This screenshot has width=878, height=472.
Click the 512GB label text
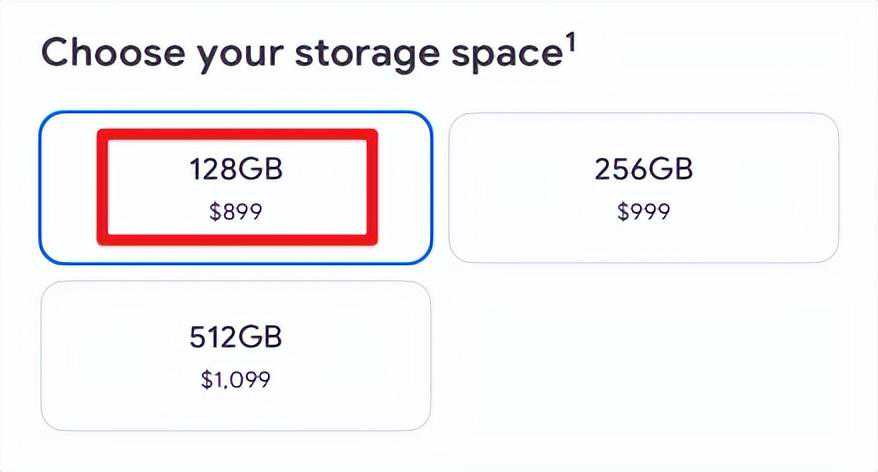[236, 338]
